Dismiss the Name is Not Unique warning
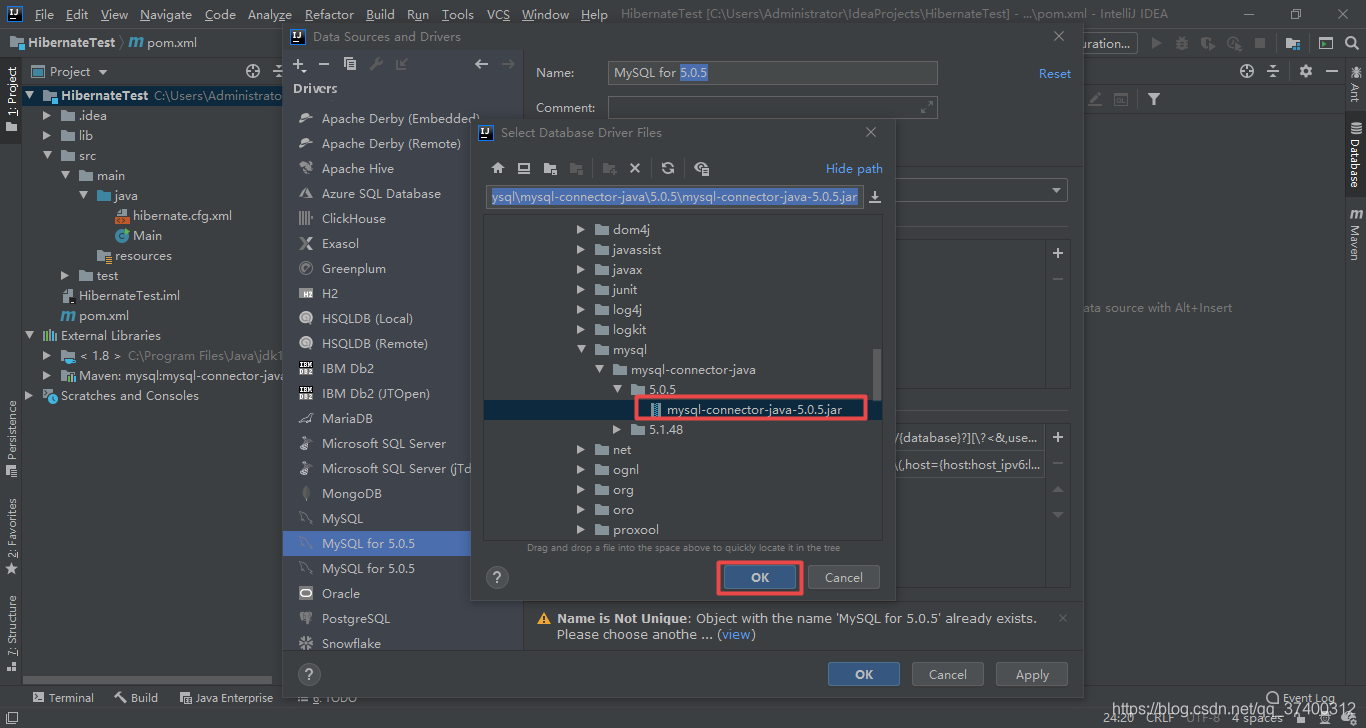The width and height of the screenshot is (1366, 728). (x=1062, y=619)
